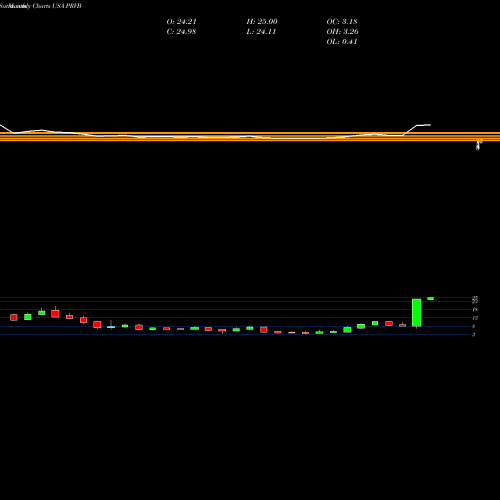Click the 'OH: 3.26' value

(x=342, y=32)
